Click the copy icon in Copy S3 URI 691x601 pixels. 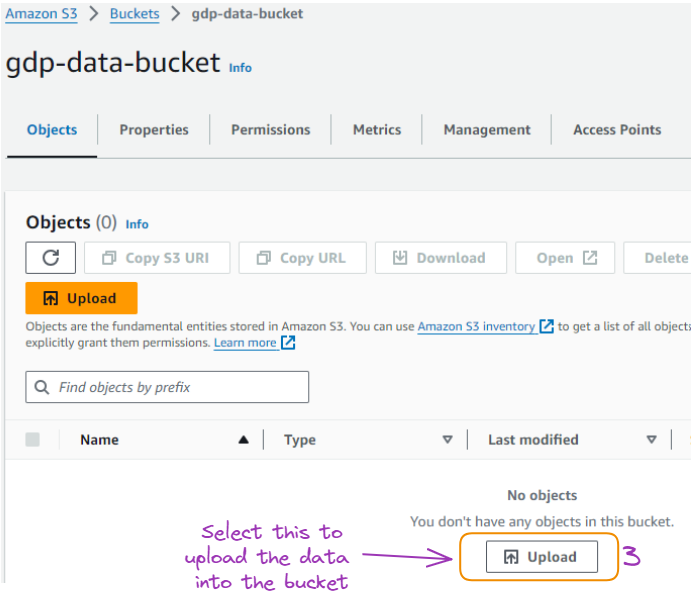[109, 258]
